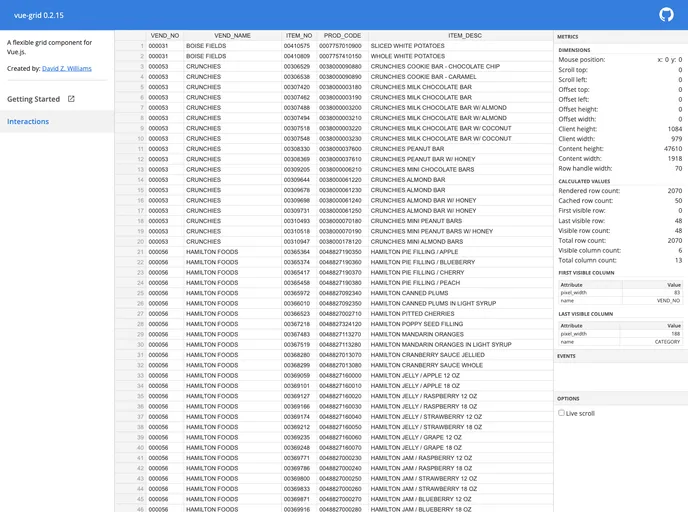Select the CRUNCHIES PEANUT BAR W/ HONEY cell
The width and height of the screenshot is (688, 512).
(x=423, y=159)
